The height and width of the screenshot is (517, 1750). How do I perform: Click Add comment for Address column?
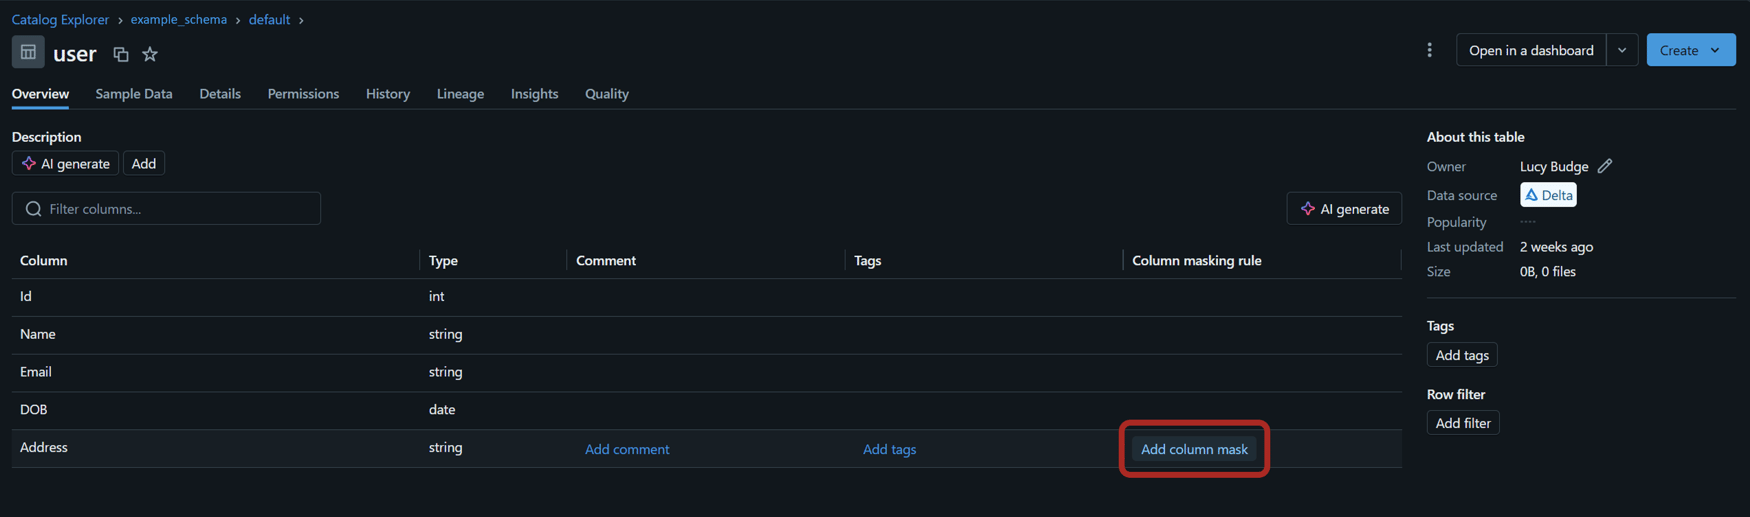(x=627, y=449)
